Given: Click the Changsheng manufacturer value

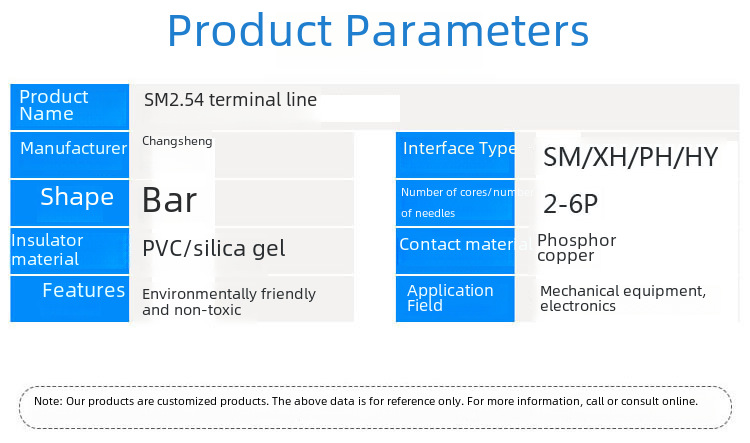Looking at the screenshot, I should coord(177,142).
